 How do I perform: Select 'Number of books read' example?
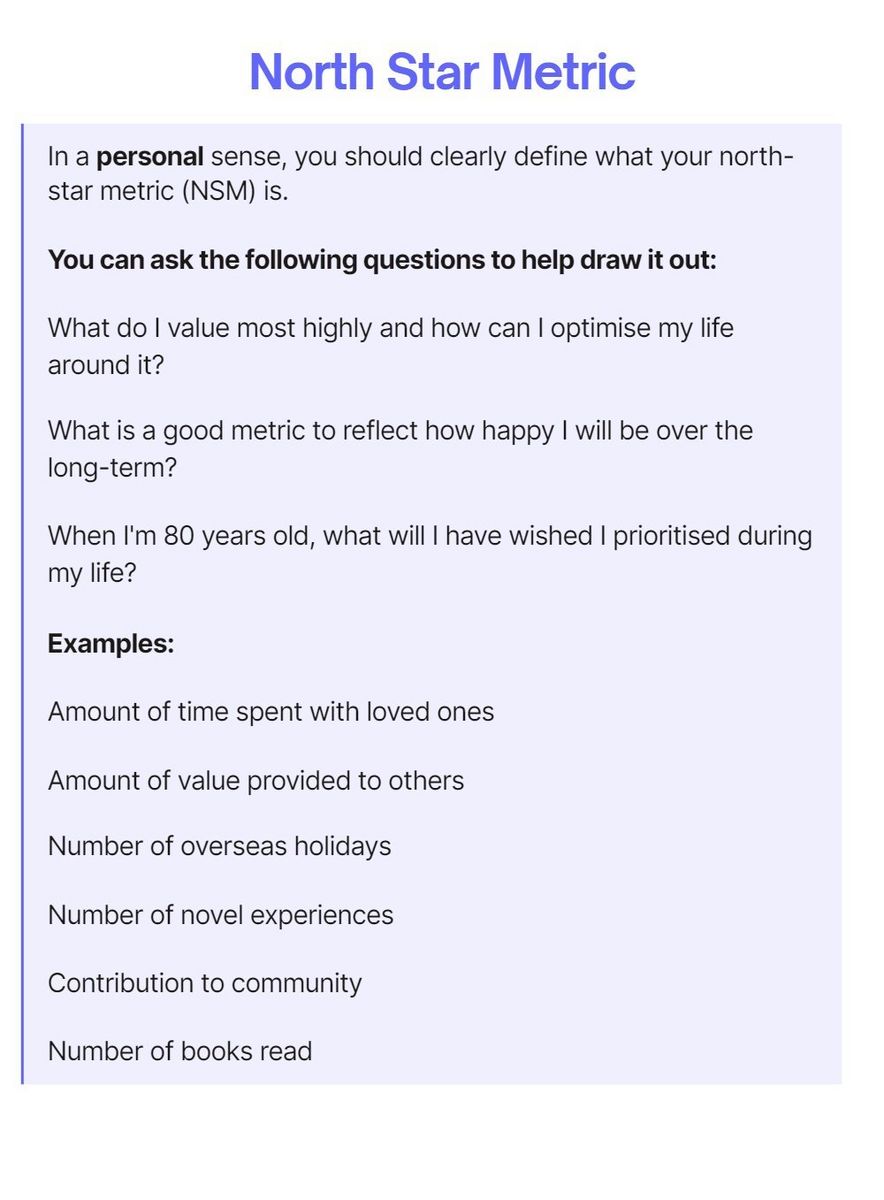pyautogui.click(x=180, y=1051)
